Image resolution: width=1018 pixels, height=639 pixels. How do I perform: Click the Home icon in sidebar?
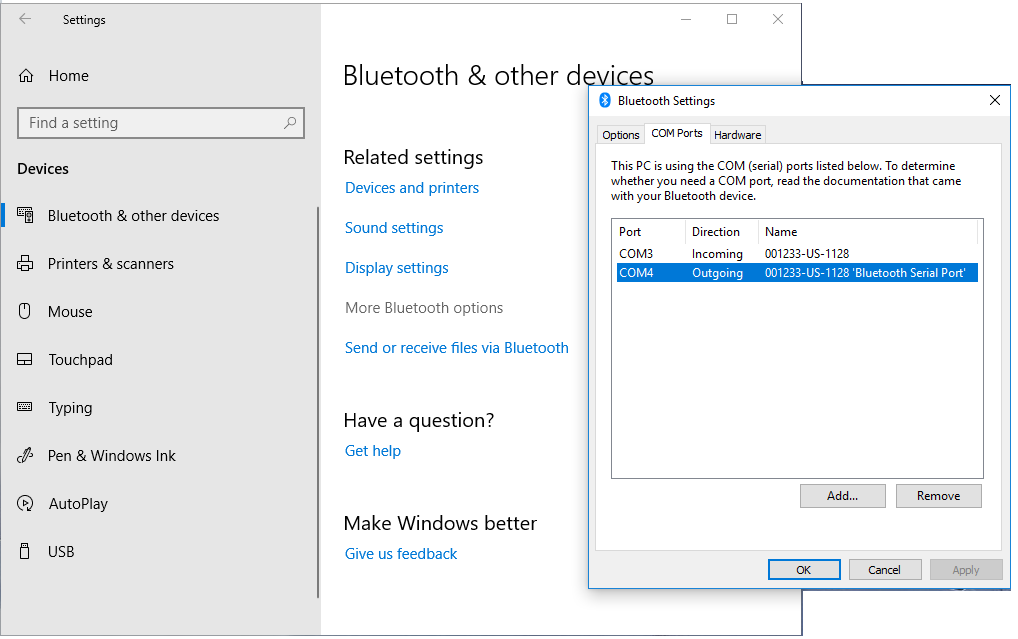pos(27,76)
